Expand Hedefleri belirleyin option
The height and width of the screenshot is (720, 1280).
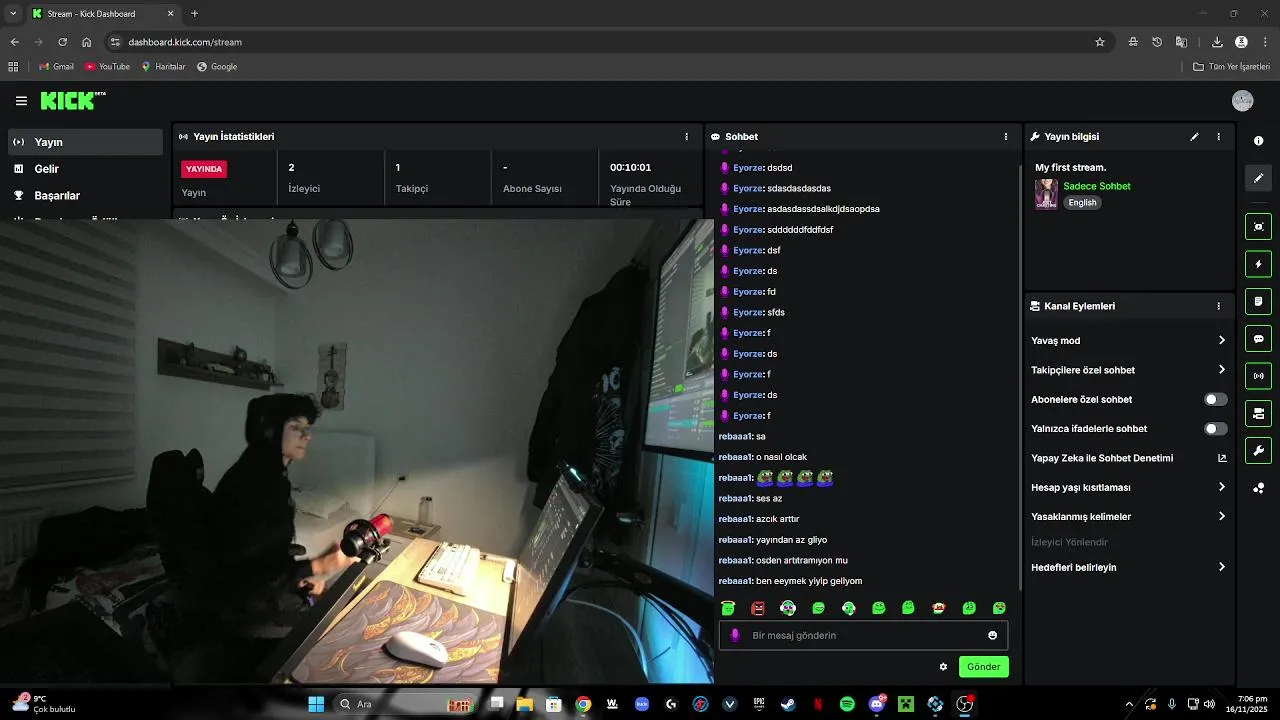click(x=1129, y=567)
